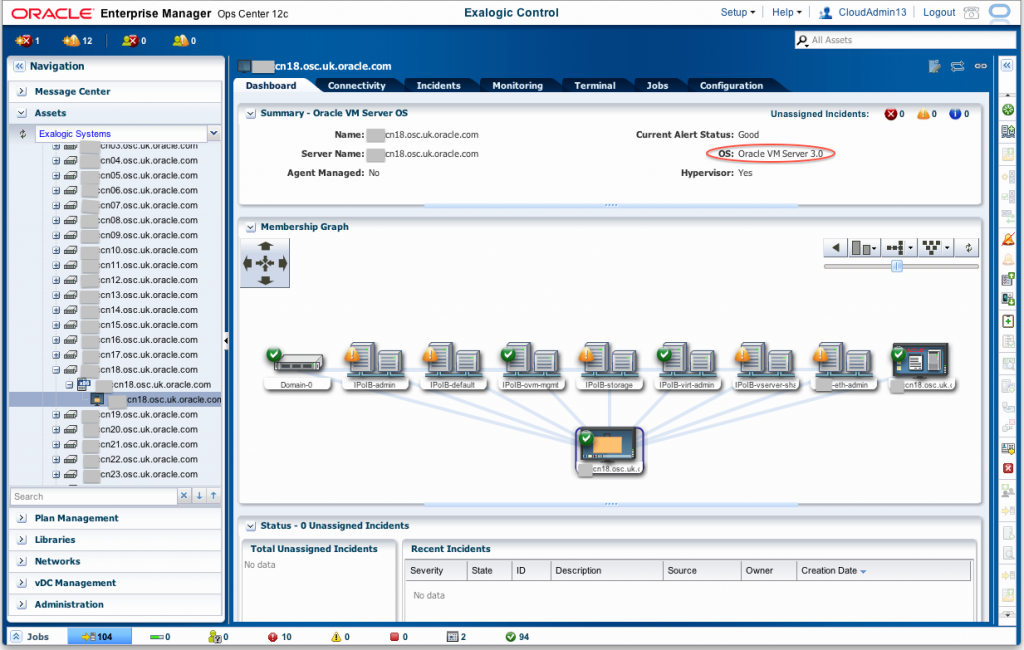Click the edit notes icon in title bar
This screenshot has width=1024, height=650.
[935, 66]
